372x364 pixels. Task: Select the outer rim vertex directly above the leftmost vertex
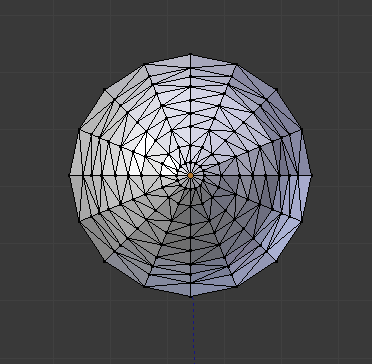click(x=79, y=129)
